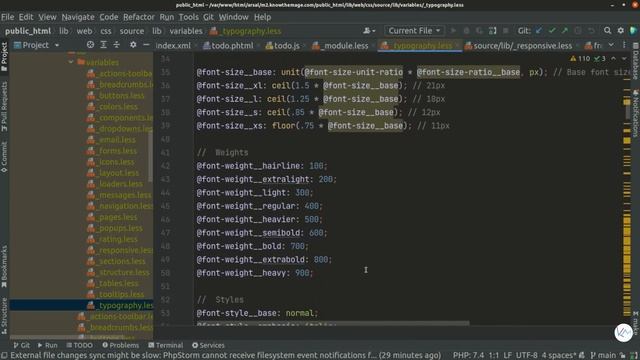Viewport: 640px width, 360px height.
Task: Switch to index.xml tab
Action: point(173,45)
